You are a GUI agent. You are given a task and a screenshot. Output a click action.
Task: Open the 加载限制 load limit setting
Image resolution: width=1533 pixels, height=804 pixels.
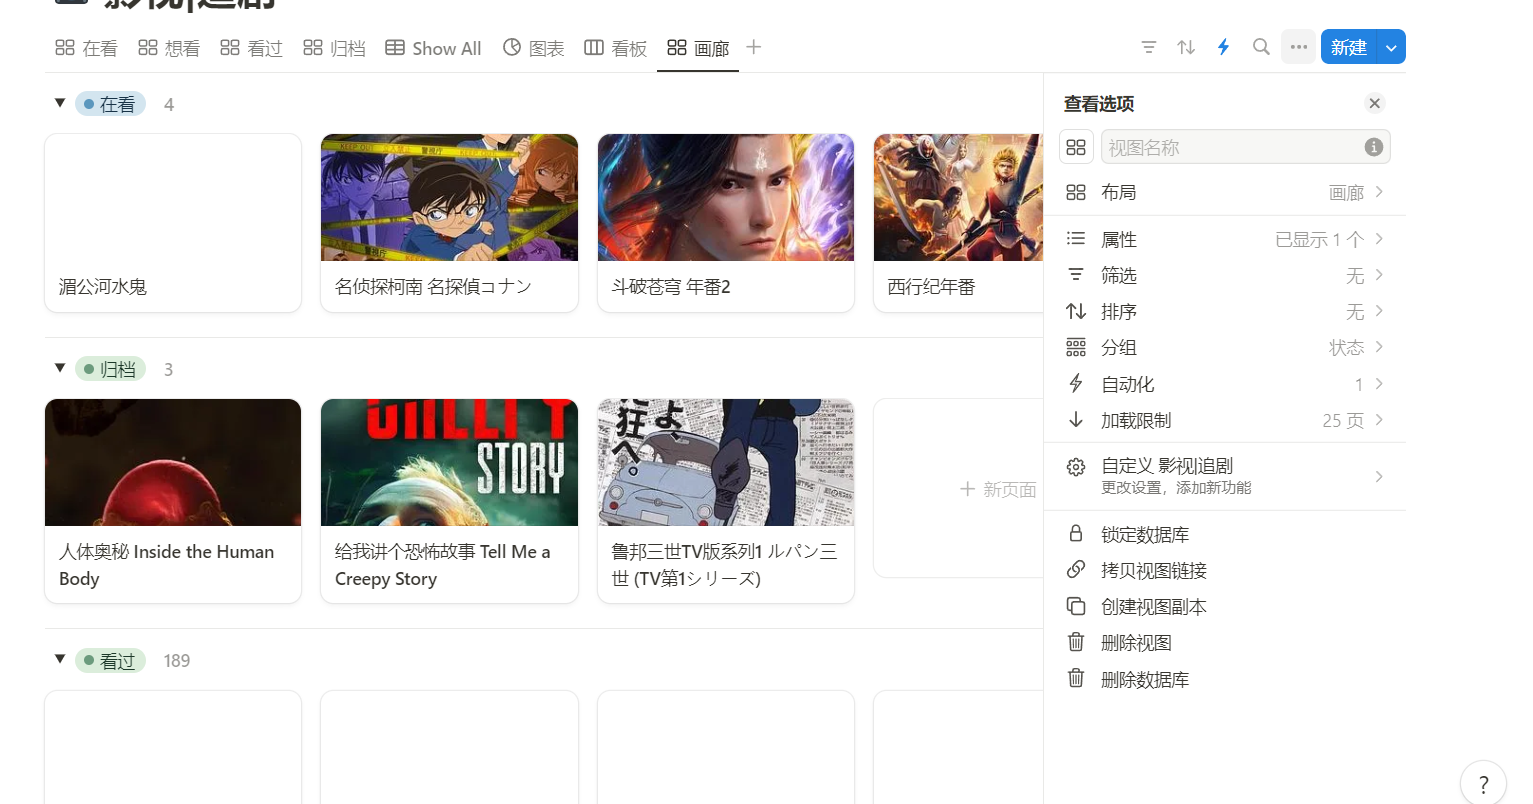1225,420
